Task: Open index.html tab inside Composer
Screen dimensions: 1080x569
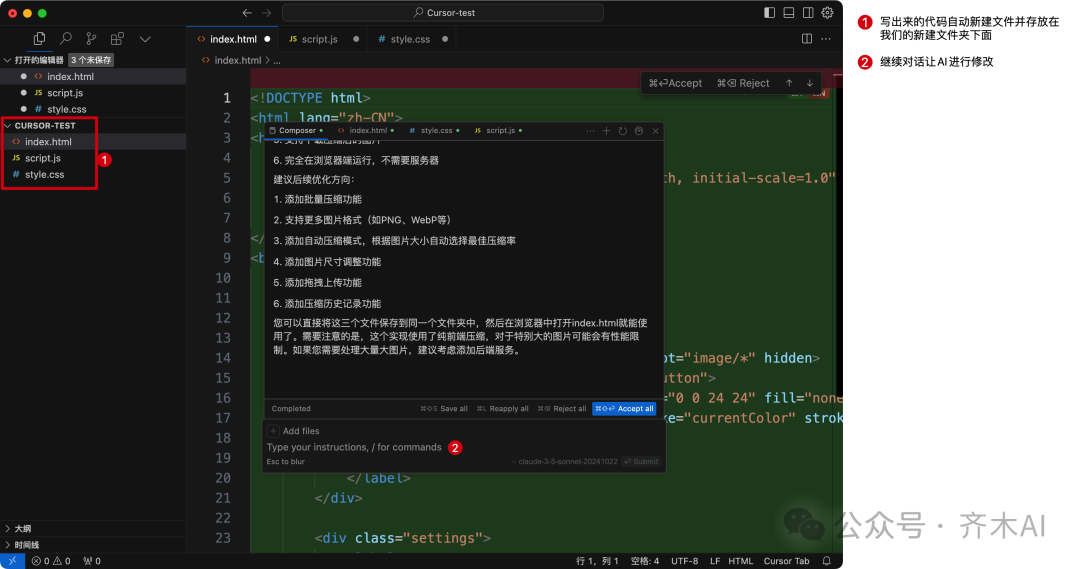Action: [x=366, y=130]
